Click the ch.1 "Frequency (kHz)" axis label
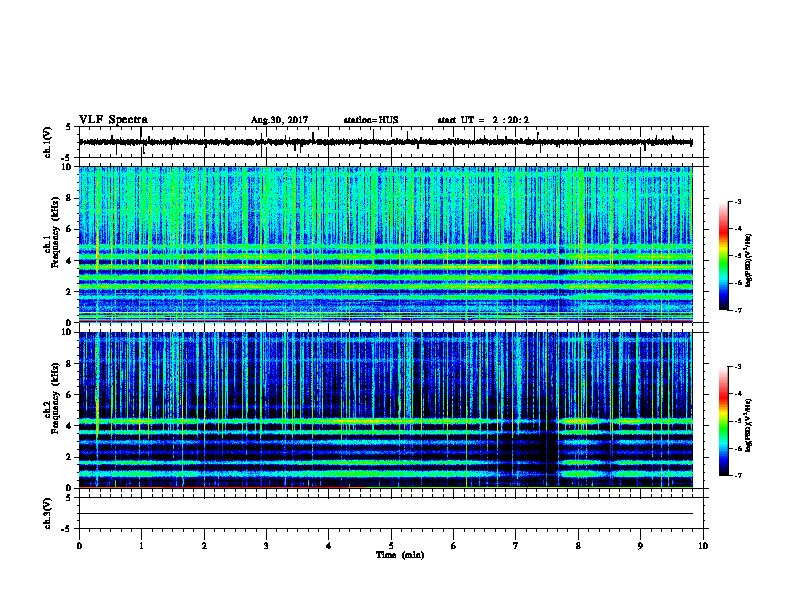Image resolution: width=792 pixels, height=612 pixels. 55,233
